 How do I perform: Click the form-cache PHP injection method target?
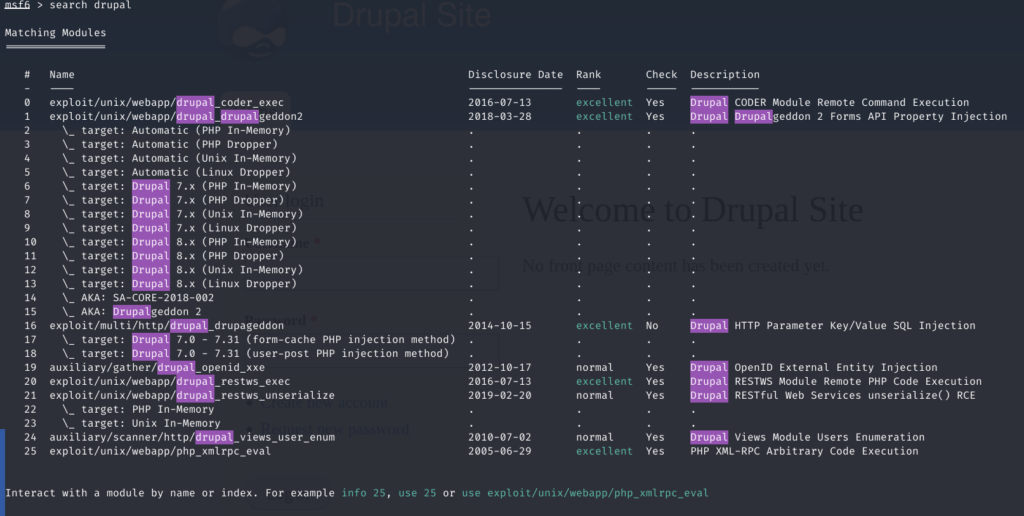259,340
